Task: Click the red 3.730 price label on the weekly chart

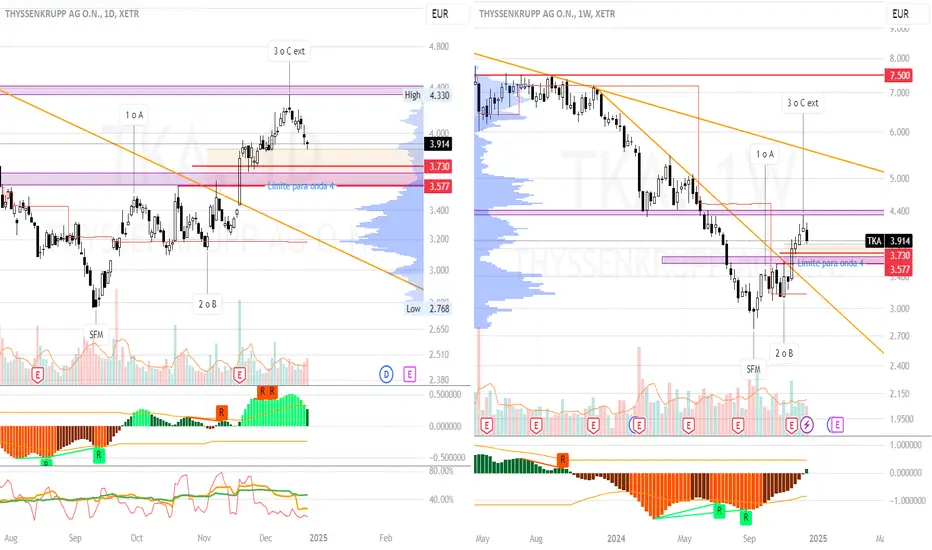Action: [x=899, y=255]
